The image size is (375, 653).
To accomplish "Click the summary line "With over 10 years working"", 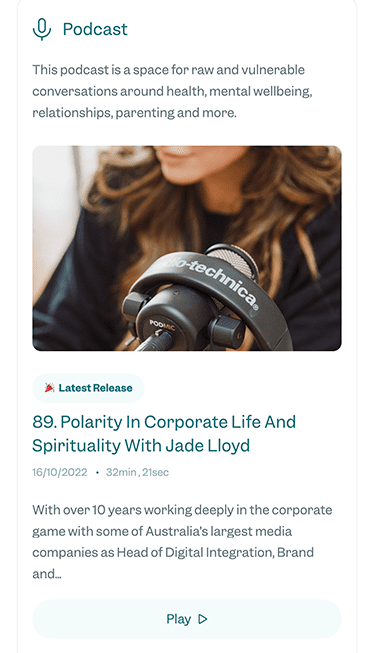I will (182, 510).
